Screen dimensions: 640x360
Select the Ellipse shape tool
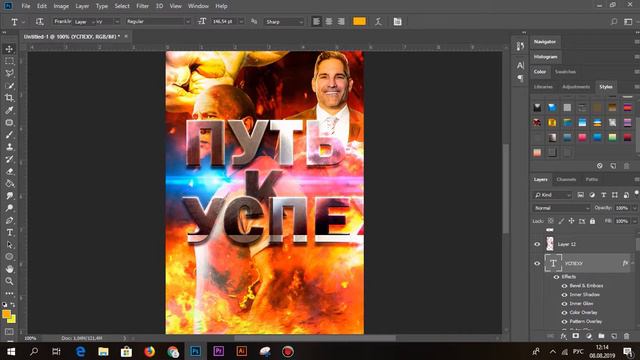[9, 257]
